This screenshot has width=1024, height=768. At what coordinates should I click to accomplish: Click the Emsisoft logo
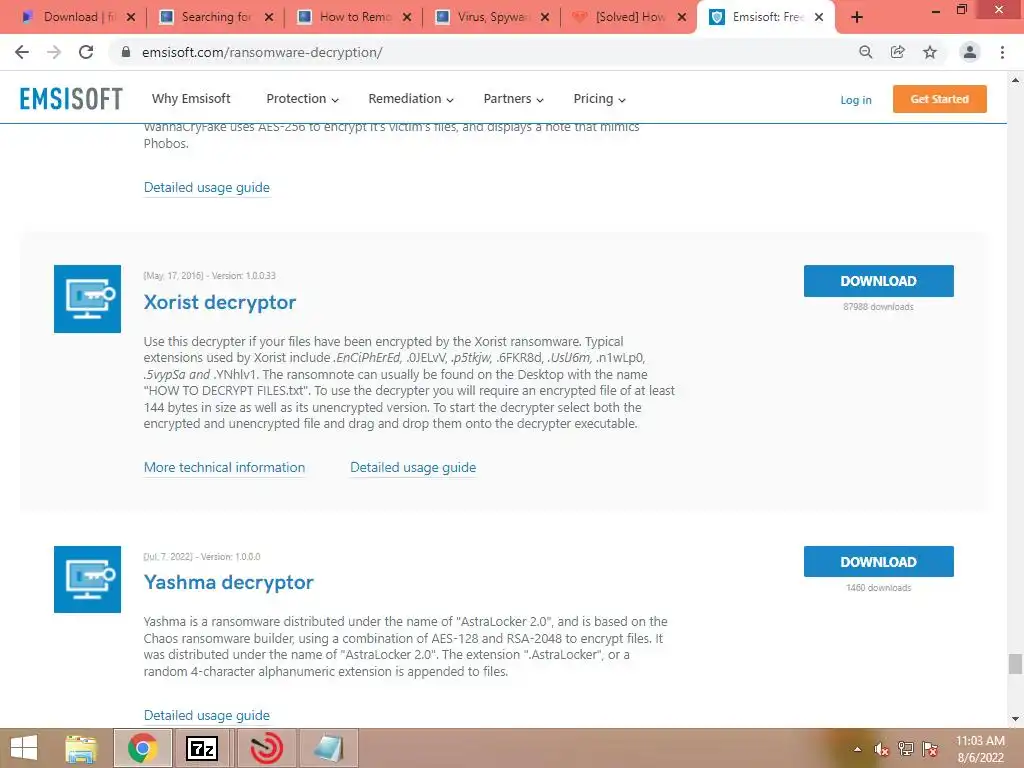[71, 99]
